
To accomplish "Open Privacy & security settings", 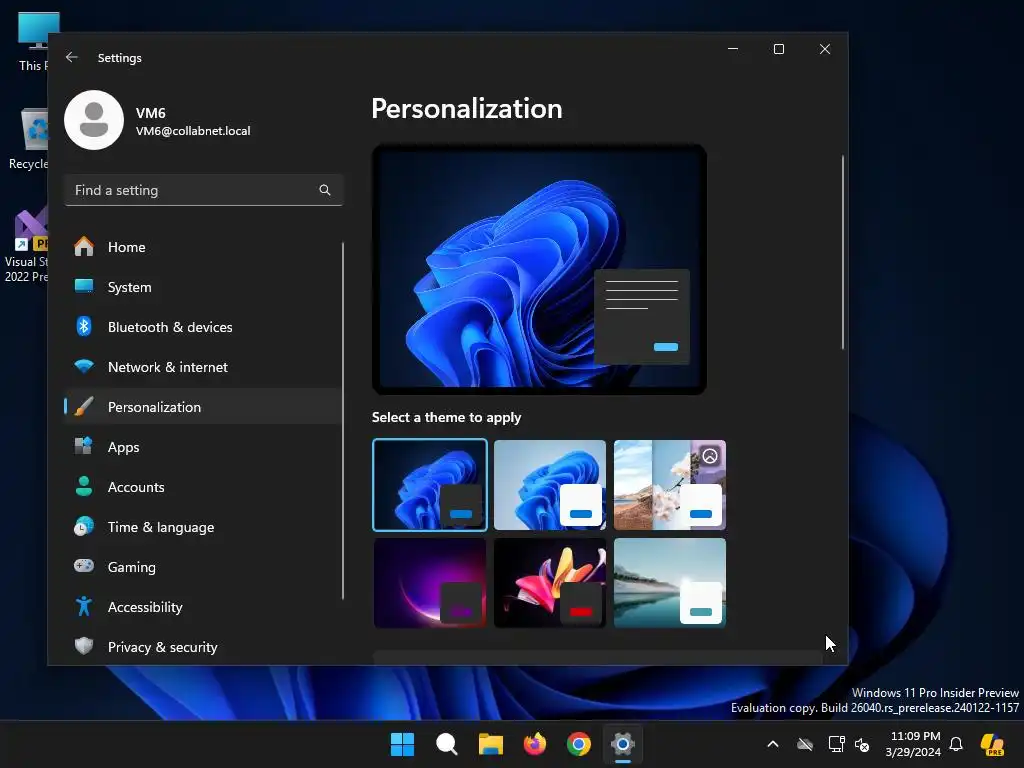I will 203,647.
